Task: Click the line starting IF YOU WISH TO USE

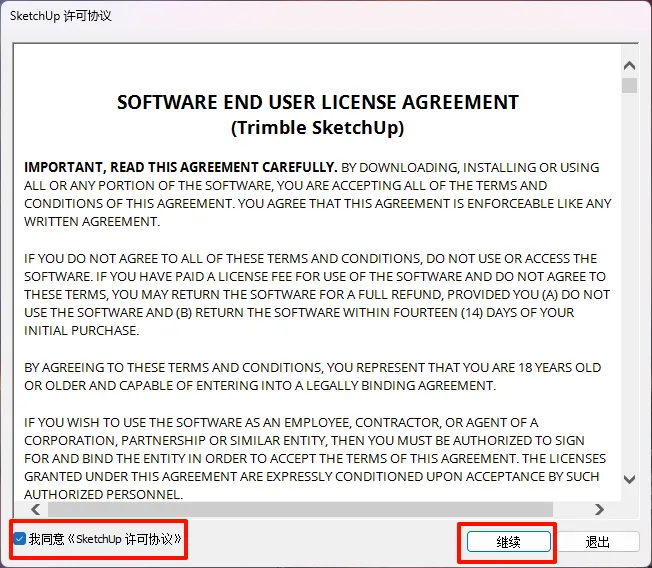Action: 281,422
